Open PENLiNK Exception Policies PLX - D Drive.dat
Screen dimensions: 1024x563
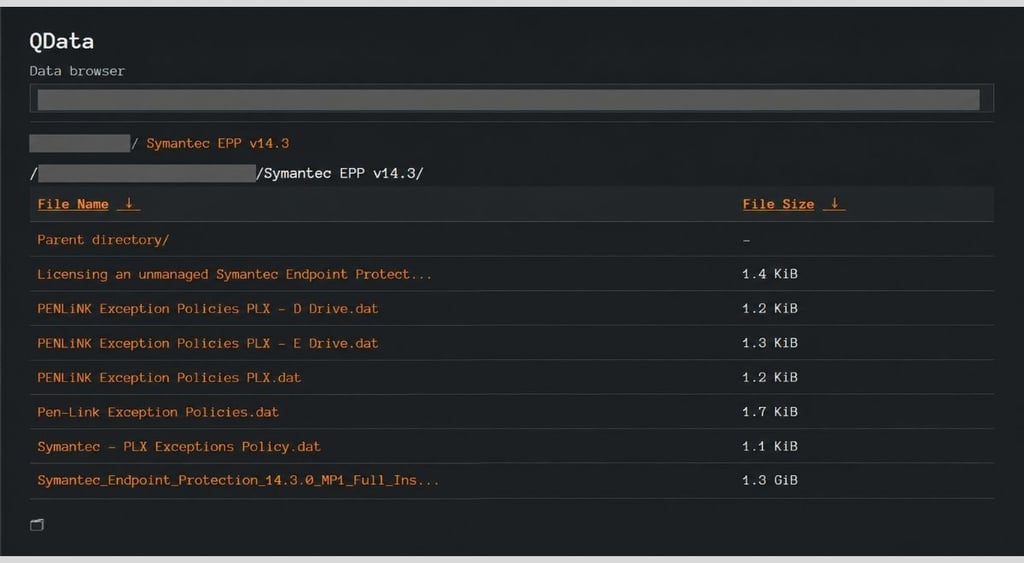[208, 308]
